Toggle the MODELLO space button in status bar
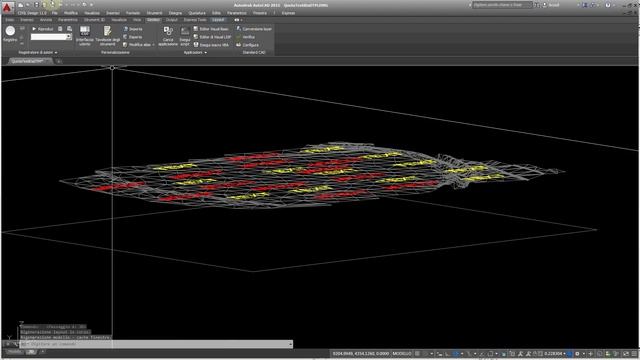The width and height of the screenshot is (640, 360). point(402,353)
